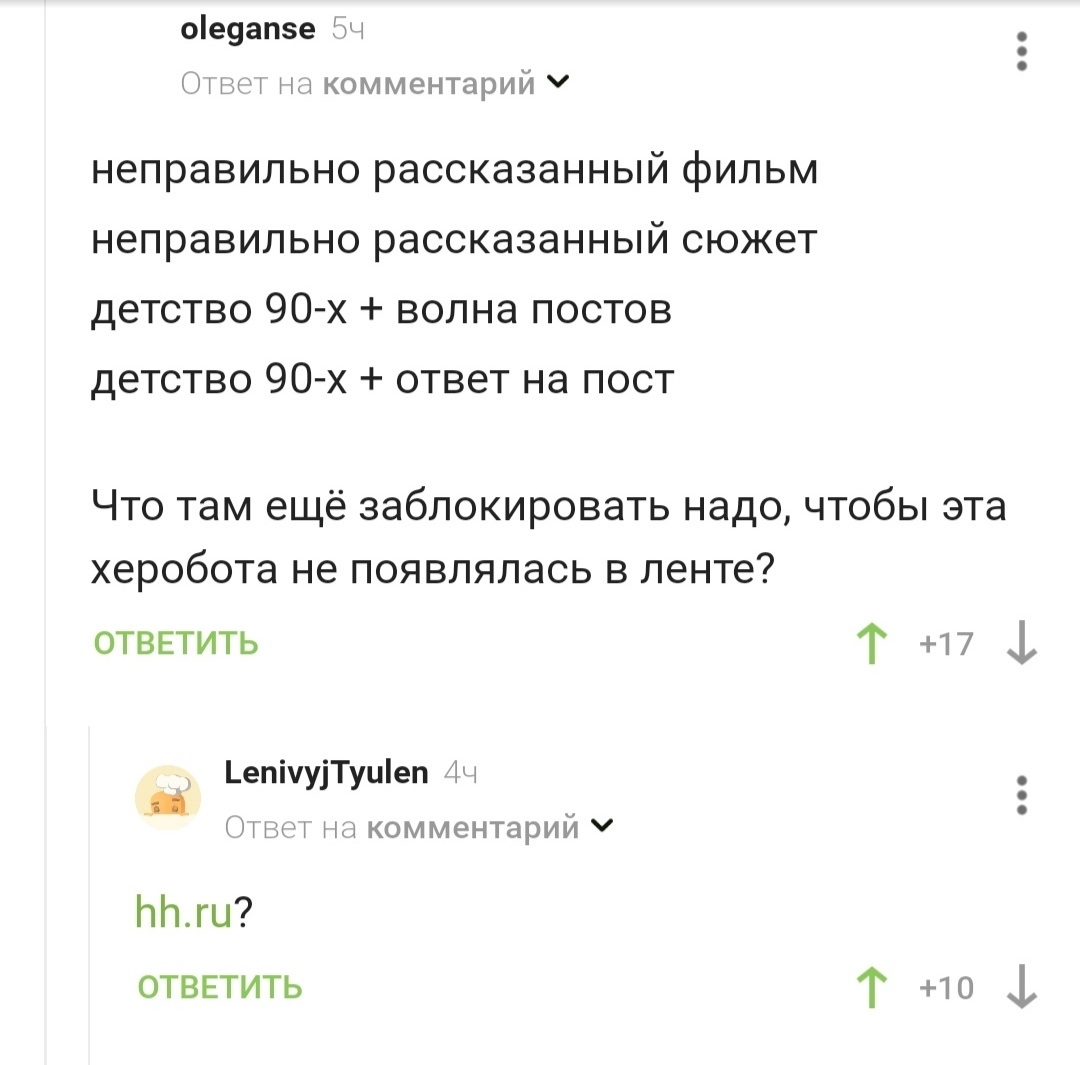1080x1065 pixels.
Task: Expand parent comment chevron under LenivyjTyulen
Action: coord(602,825)
